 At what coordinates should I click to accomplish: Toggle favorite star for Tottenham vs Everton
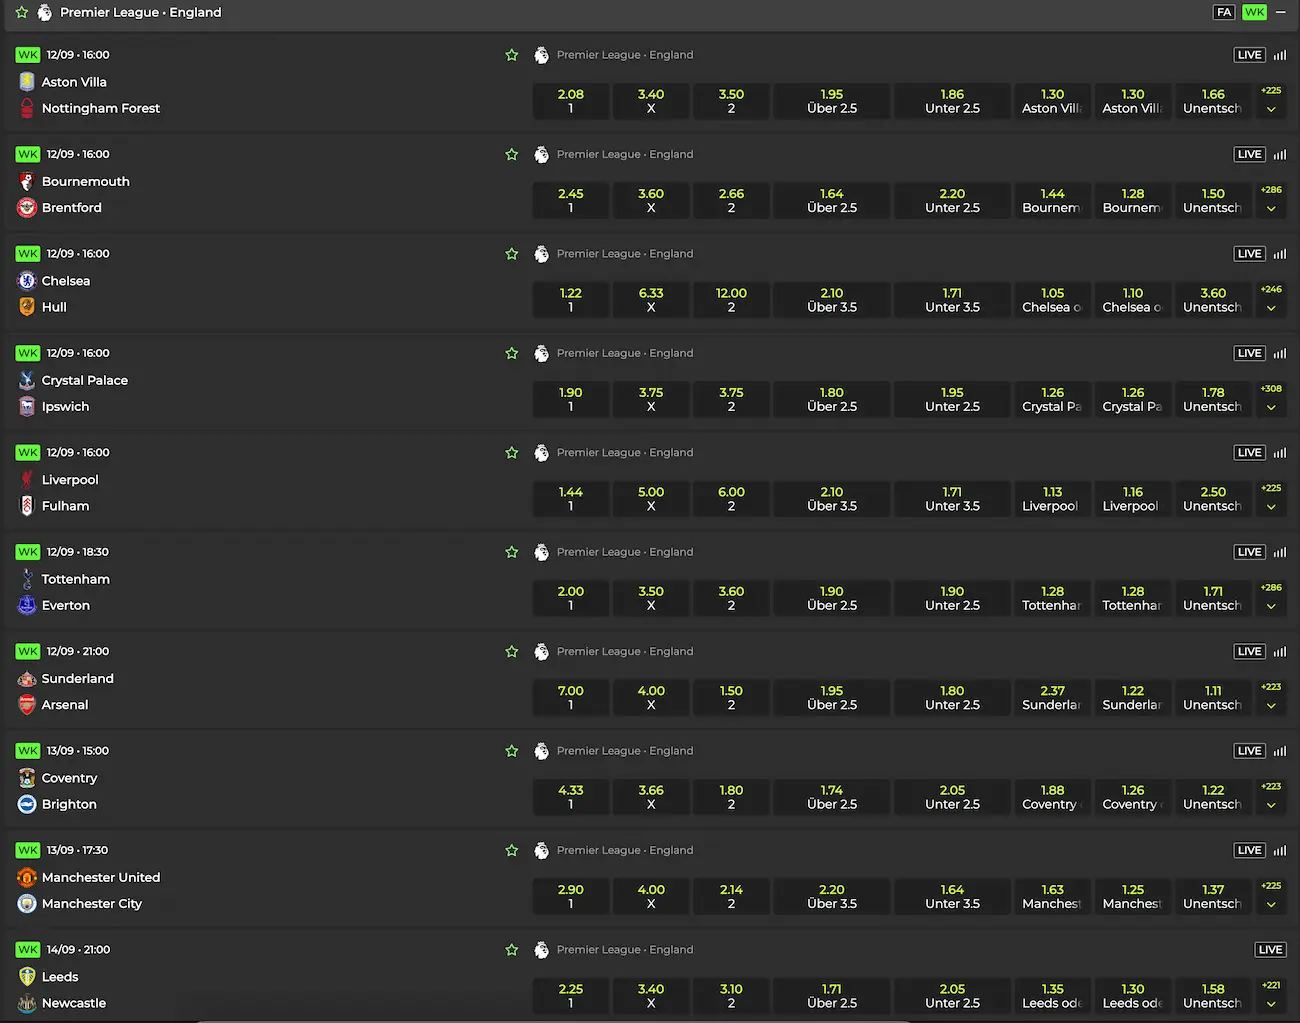point(512,552)
